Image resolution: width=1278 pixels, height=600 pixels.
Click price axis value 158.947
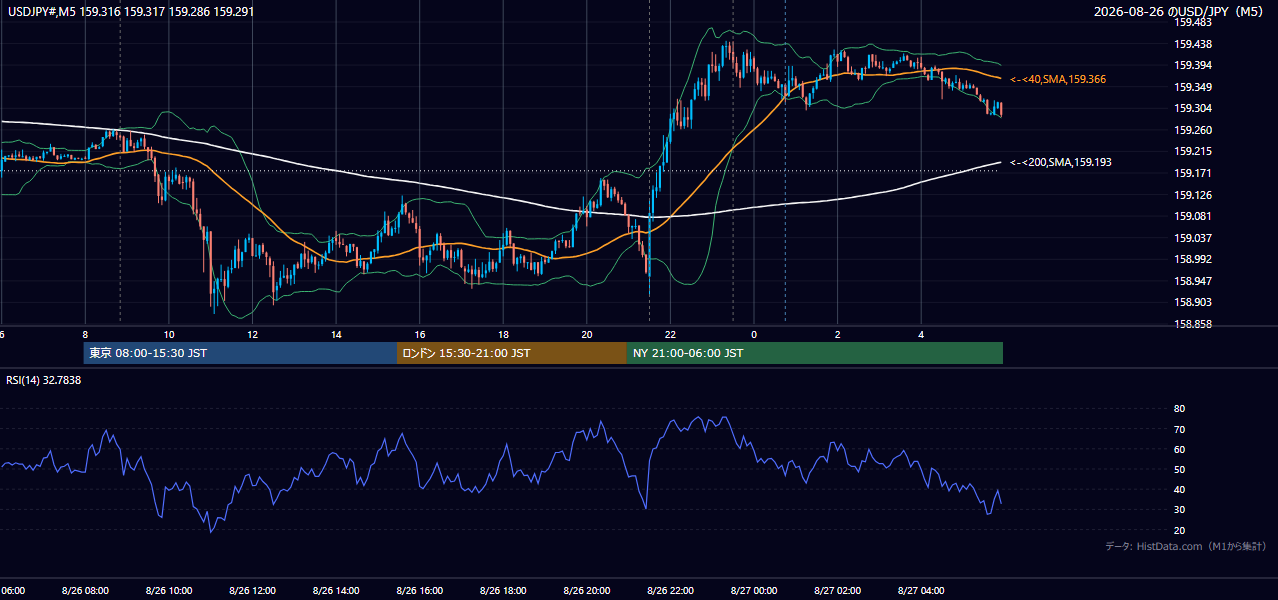pyautogui.click(x=1193, y=282)
